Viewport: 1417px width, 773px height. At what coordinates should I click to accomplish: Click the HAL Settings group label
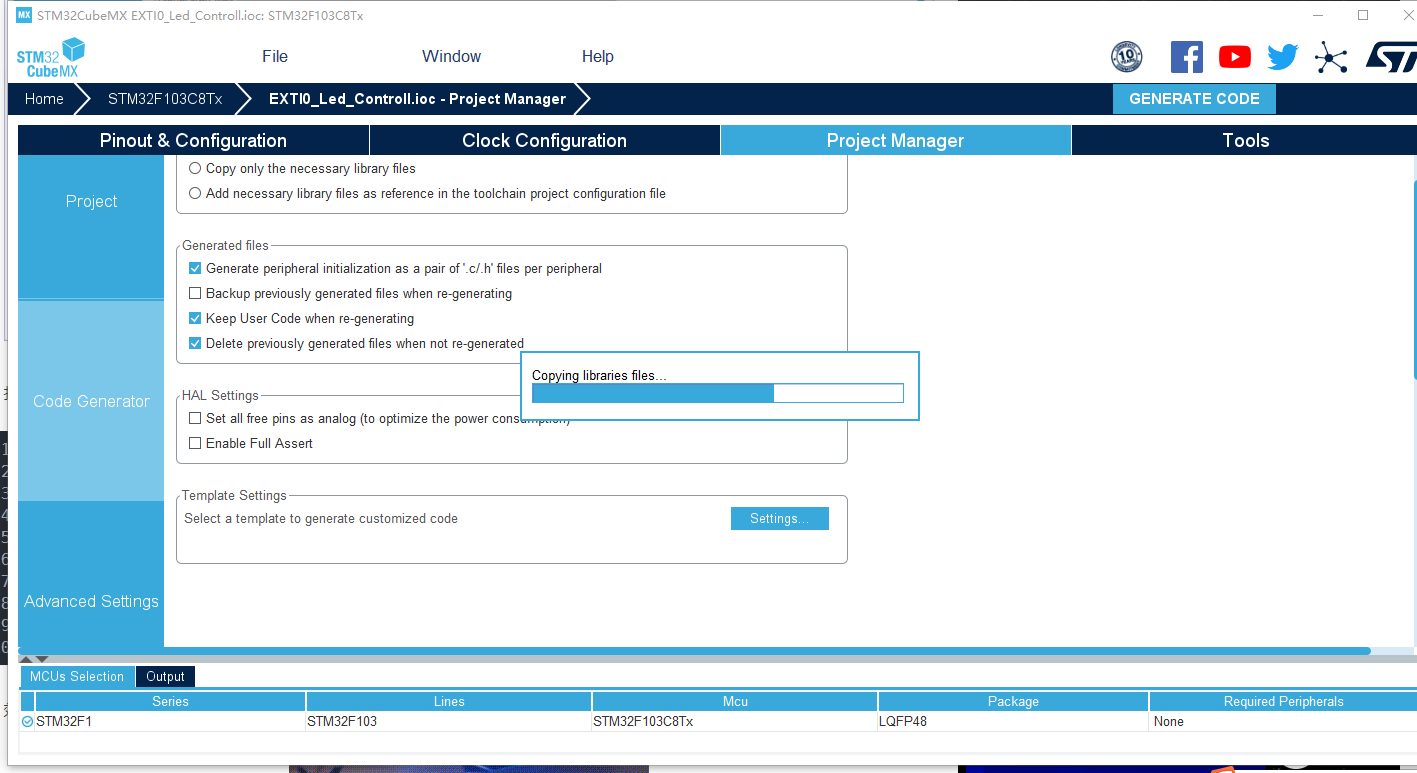coord(220,395)
